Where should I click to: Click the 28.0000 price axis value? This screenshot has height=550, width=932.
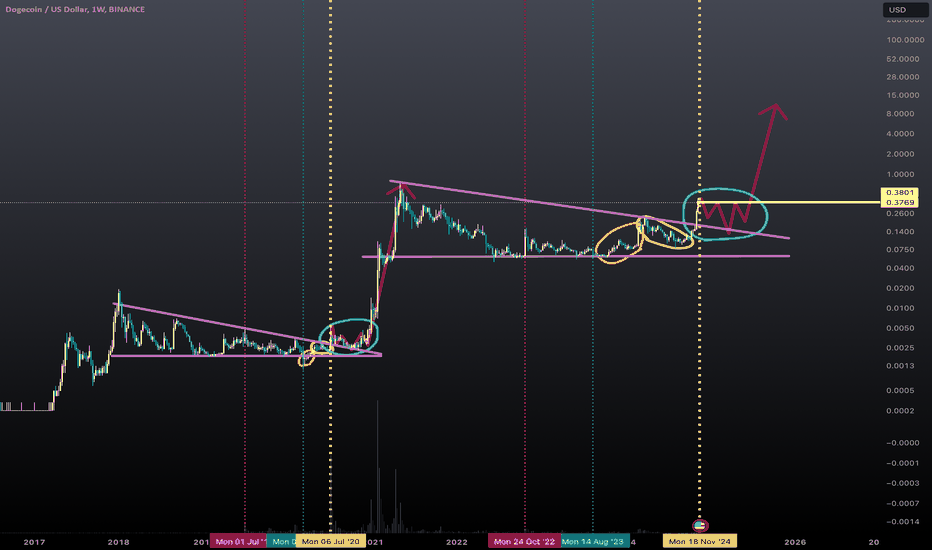[x=903, y=77]
